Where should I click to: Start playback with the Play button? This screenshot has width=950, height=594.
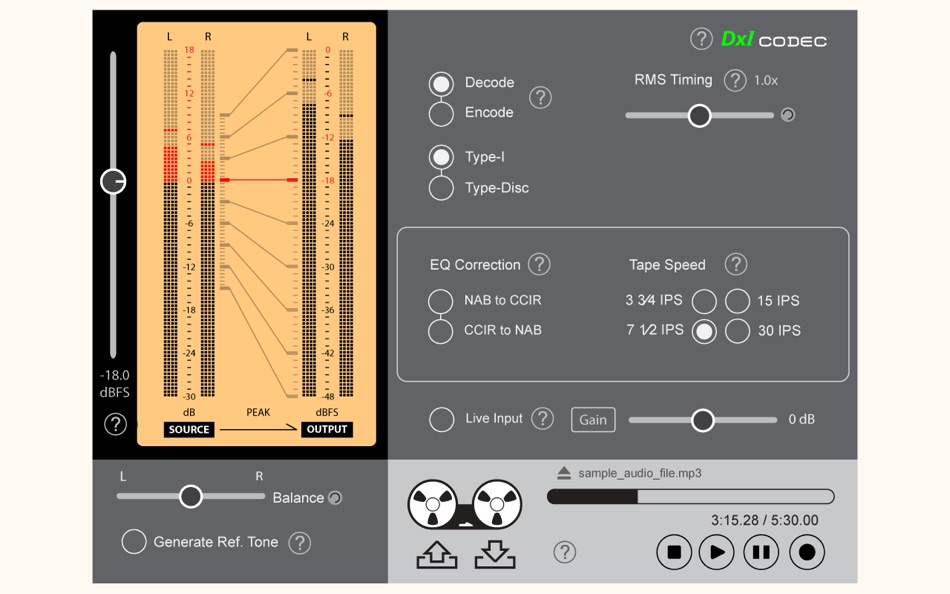point(717,552)
